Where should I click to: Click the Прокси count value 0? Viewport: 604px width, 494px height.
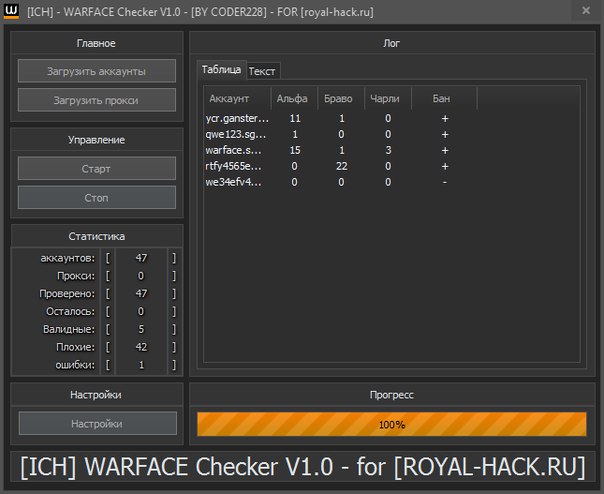tap(141, 276)
